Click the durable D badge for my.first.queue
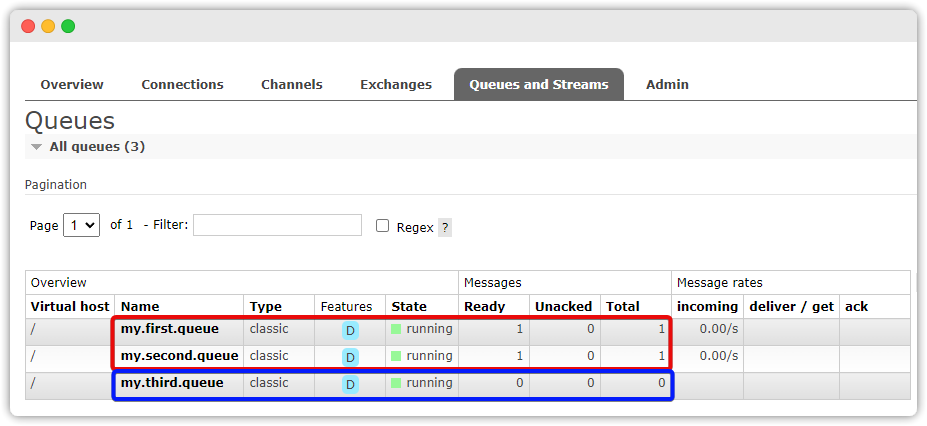927x426 pixels. 350,330
